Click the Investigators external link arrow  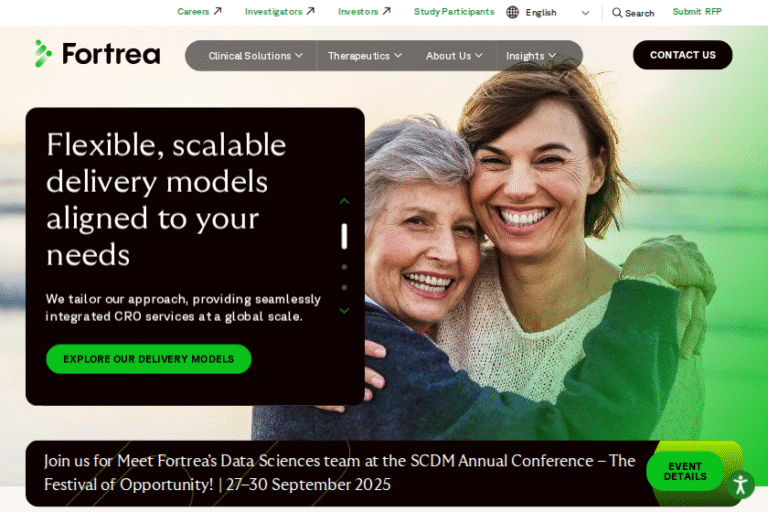coord(311,11)
